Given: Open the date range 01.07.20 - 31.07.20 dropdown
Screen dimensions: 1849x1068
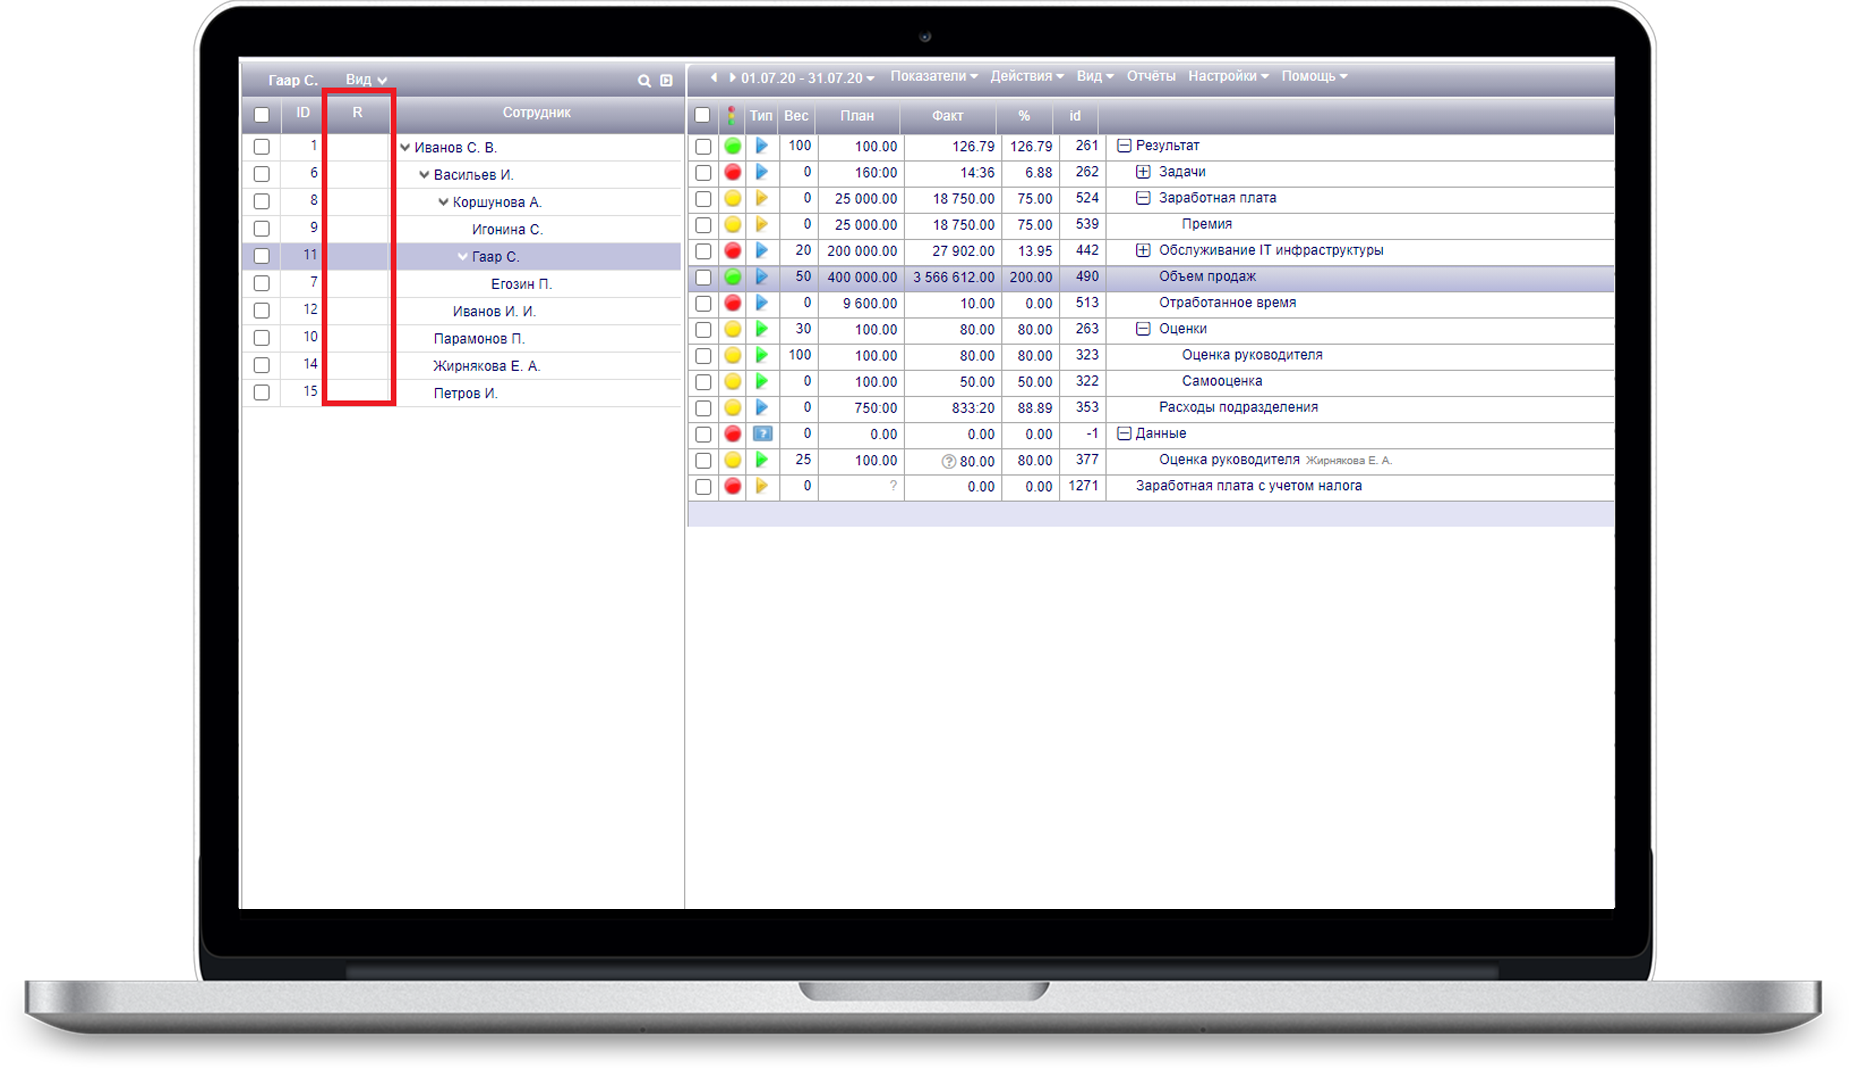Looking at the screenshot, I should click(807, 78).
